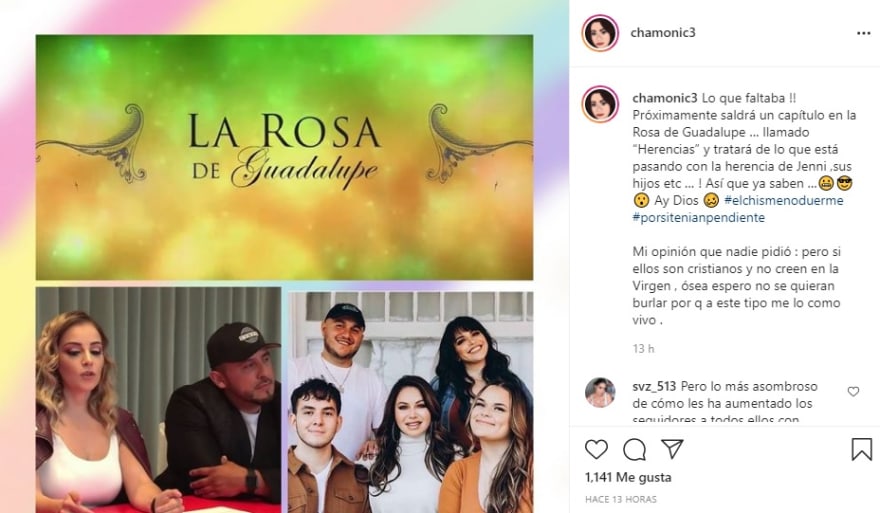Save post with bookmark icon

(x=861, y=449)
